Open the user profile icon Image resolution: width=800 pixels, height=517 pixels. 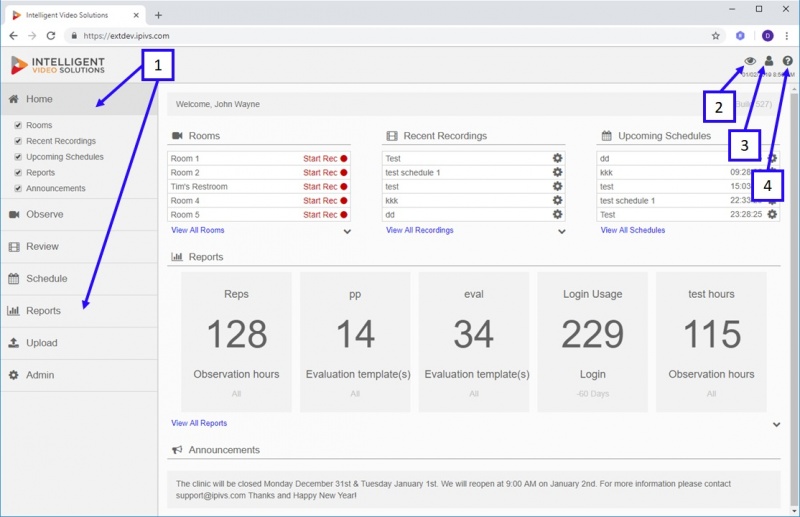tap(769, 61)
